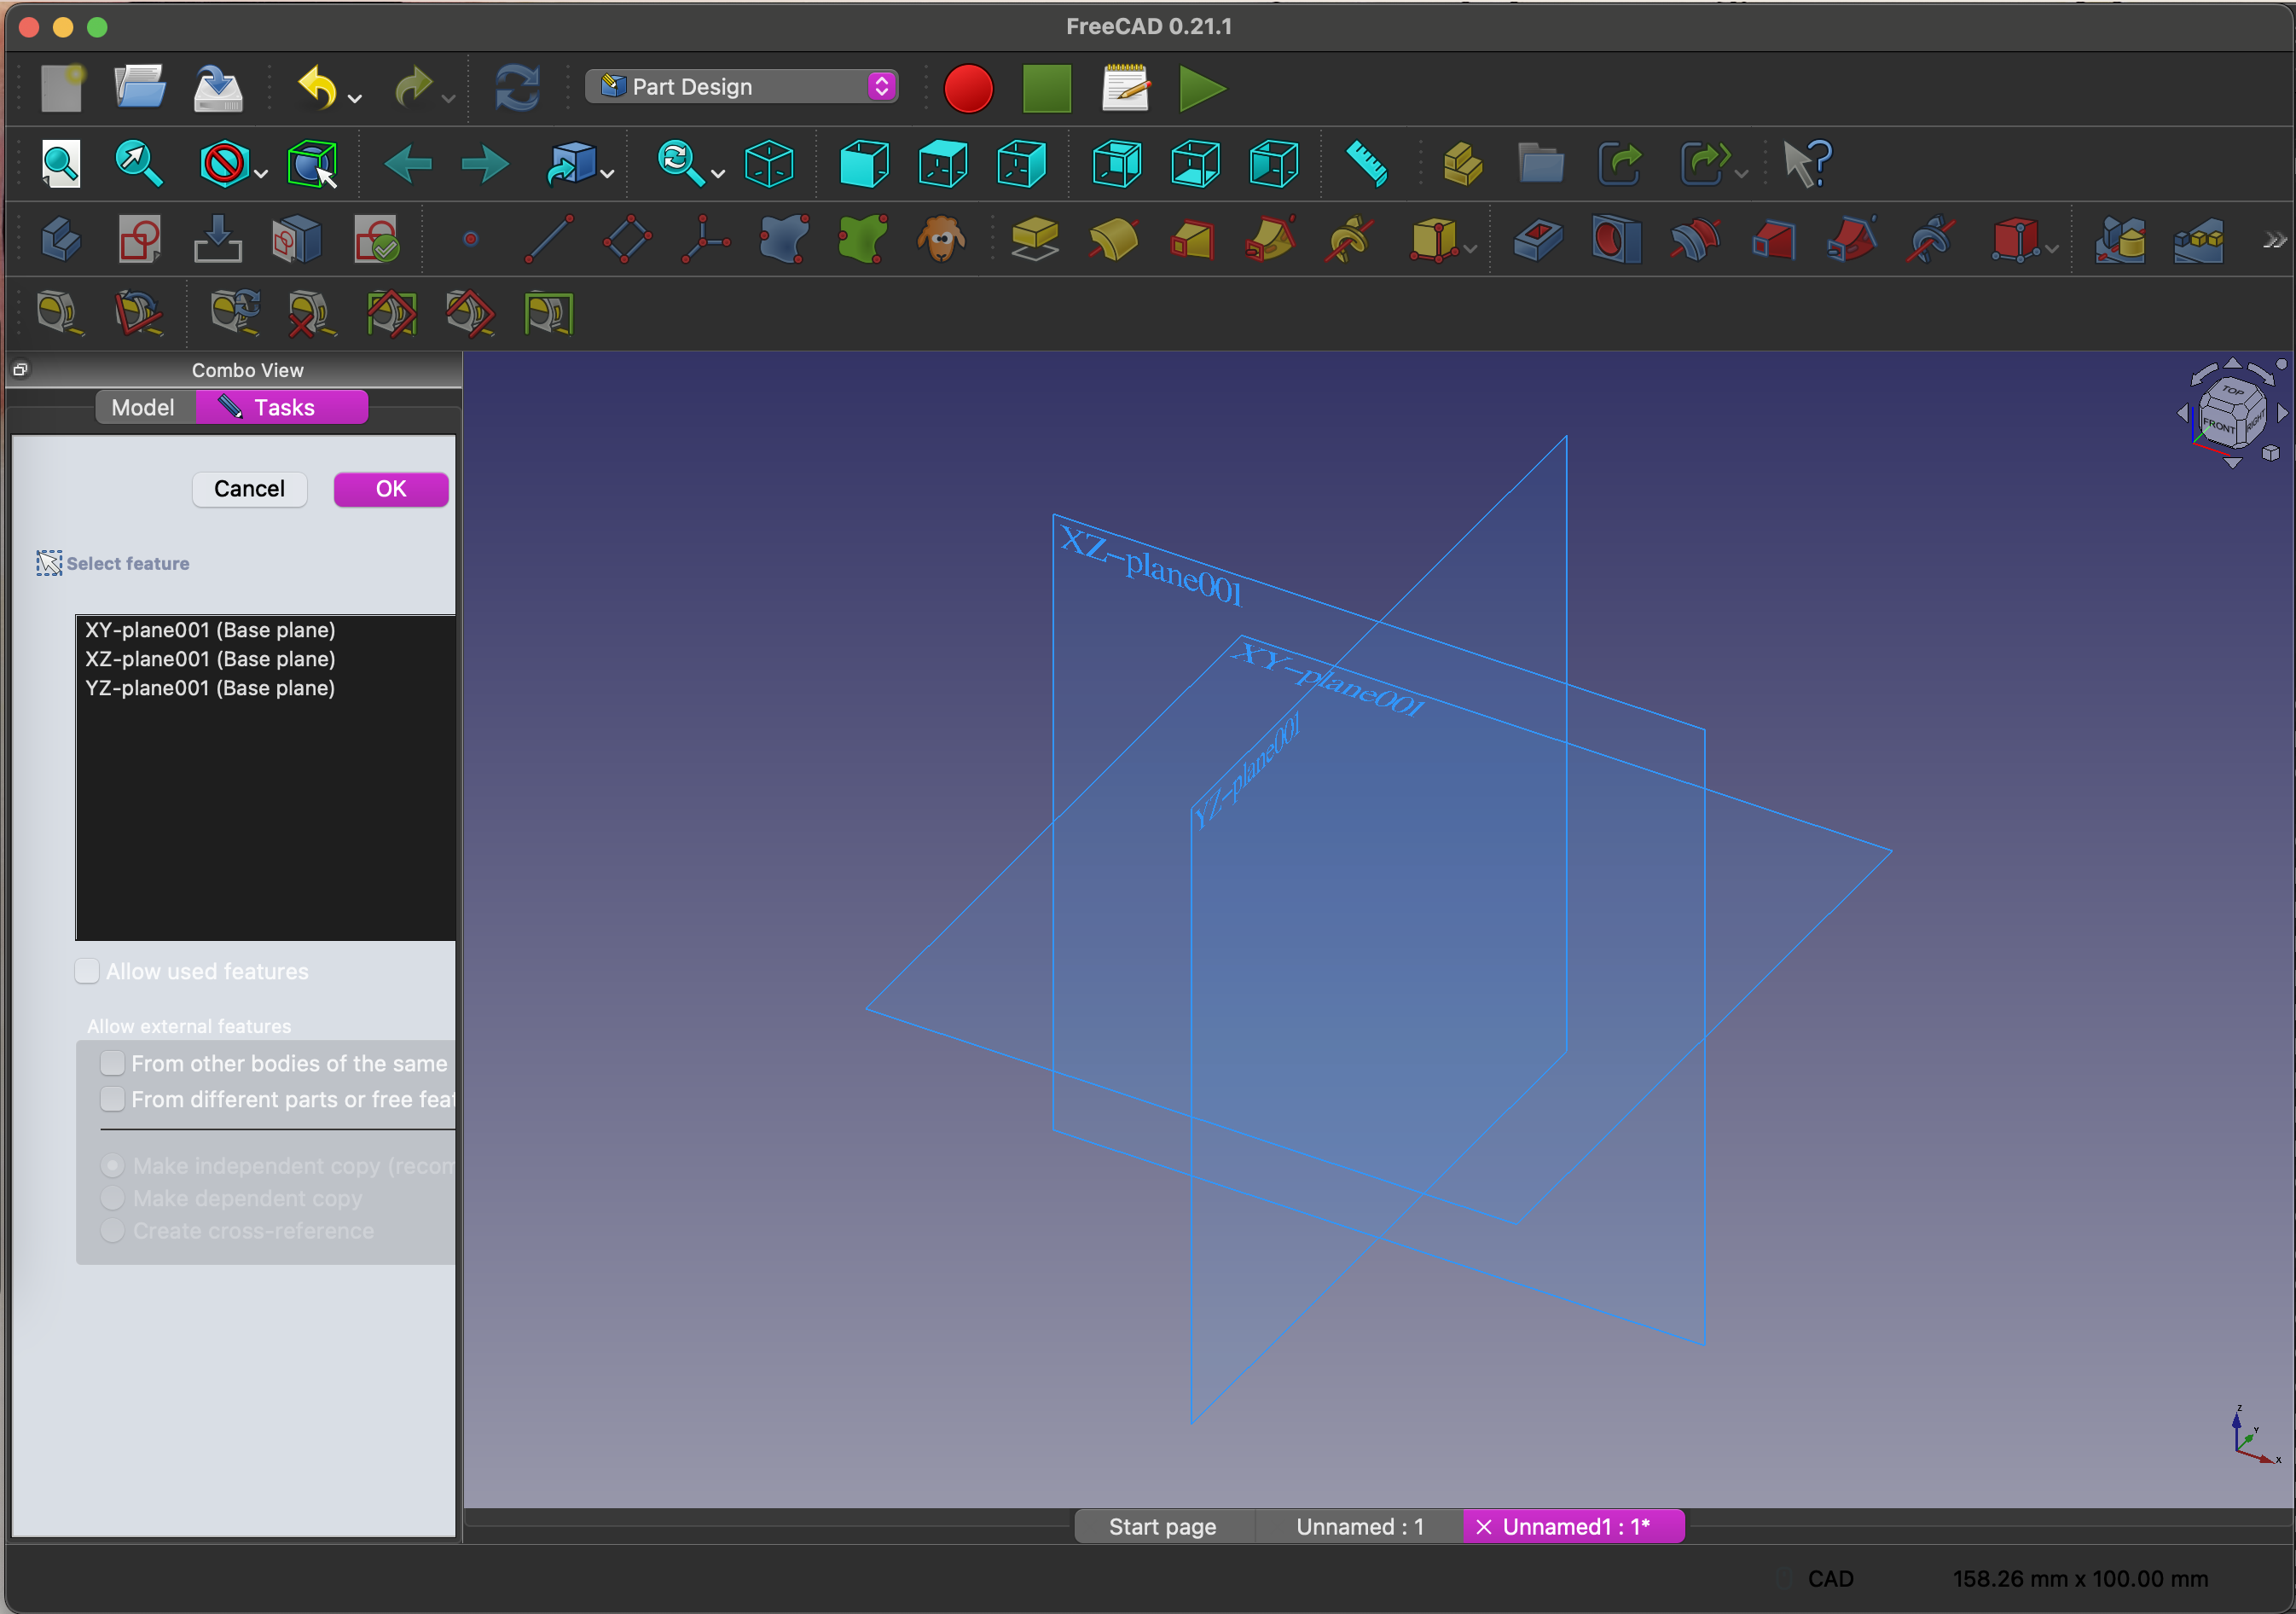Create a datum plane
This screenshot has width=2296, height=1614.
pyautogui.click(x=627, y=240)
